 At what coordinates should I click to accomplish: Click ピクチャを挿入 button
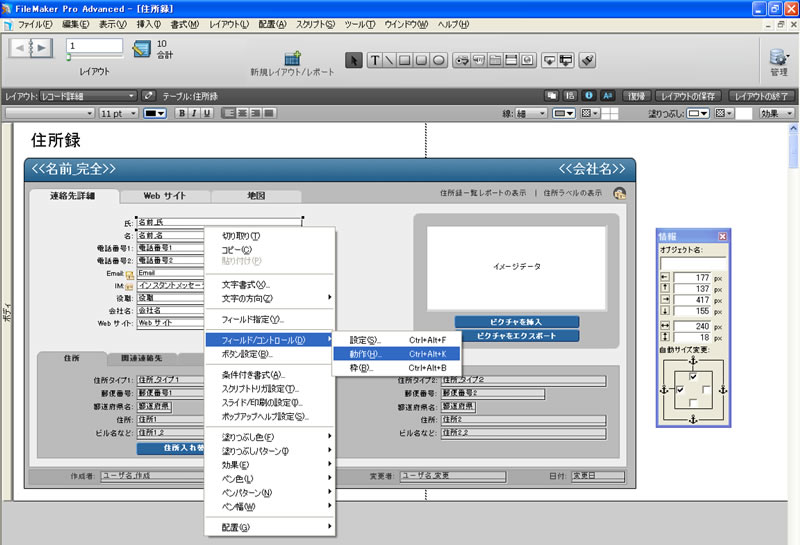516,321
